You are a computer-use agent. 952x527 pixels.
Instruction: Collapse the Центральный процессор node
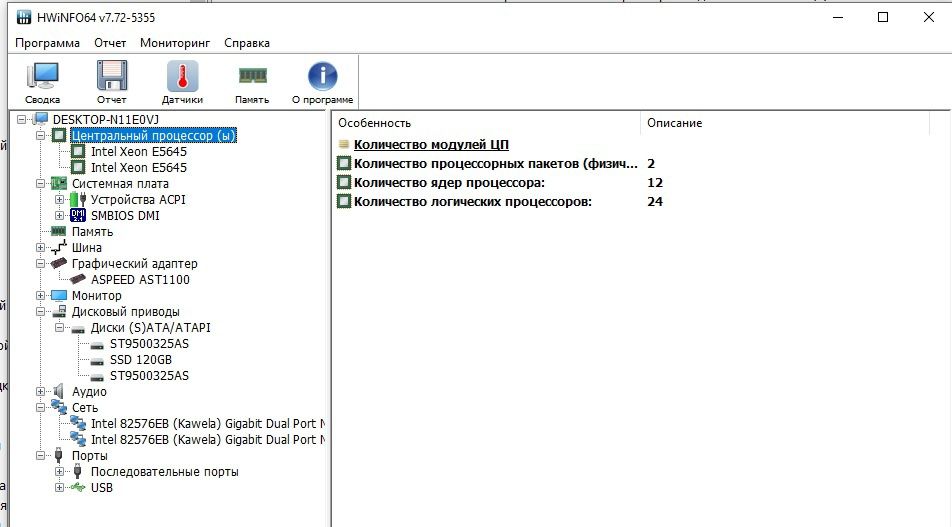40,135
